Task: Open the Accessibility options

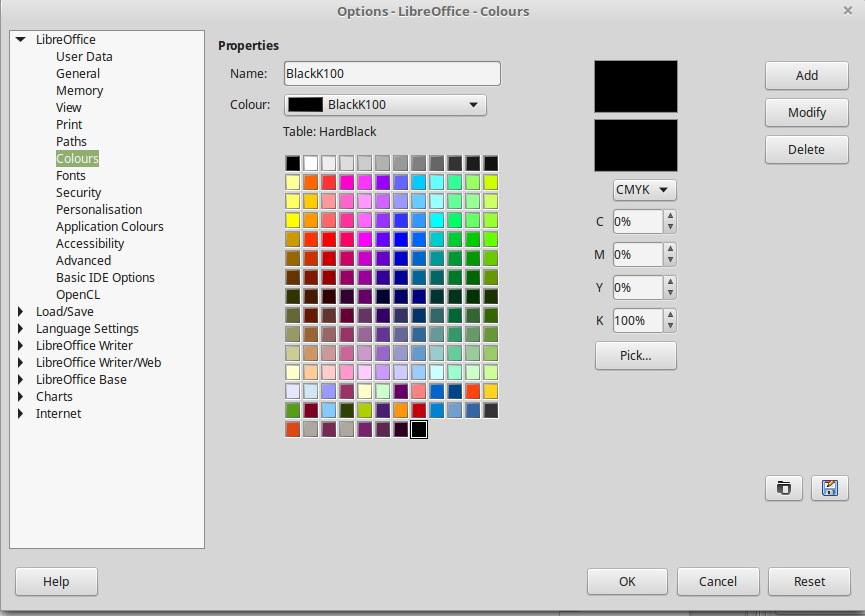Action: pos(90,244)
